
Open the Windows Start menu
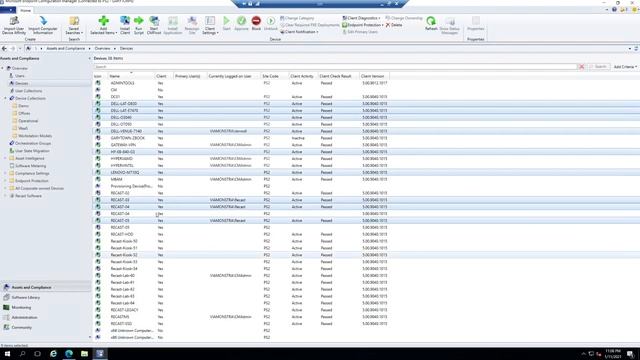(x=7, y=353)
